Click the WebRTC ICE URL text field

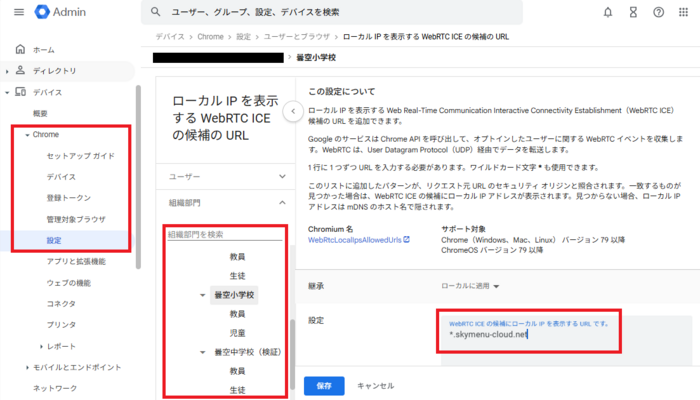coord(560,335)
